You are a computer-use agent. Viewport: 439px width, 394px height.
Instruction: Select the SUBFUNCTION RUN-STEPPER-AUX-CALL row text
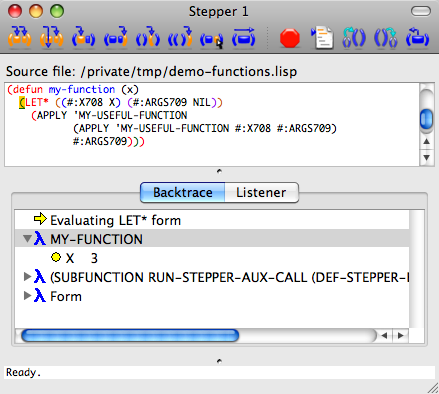coord(230,277)
